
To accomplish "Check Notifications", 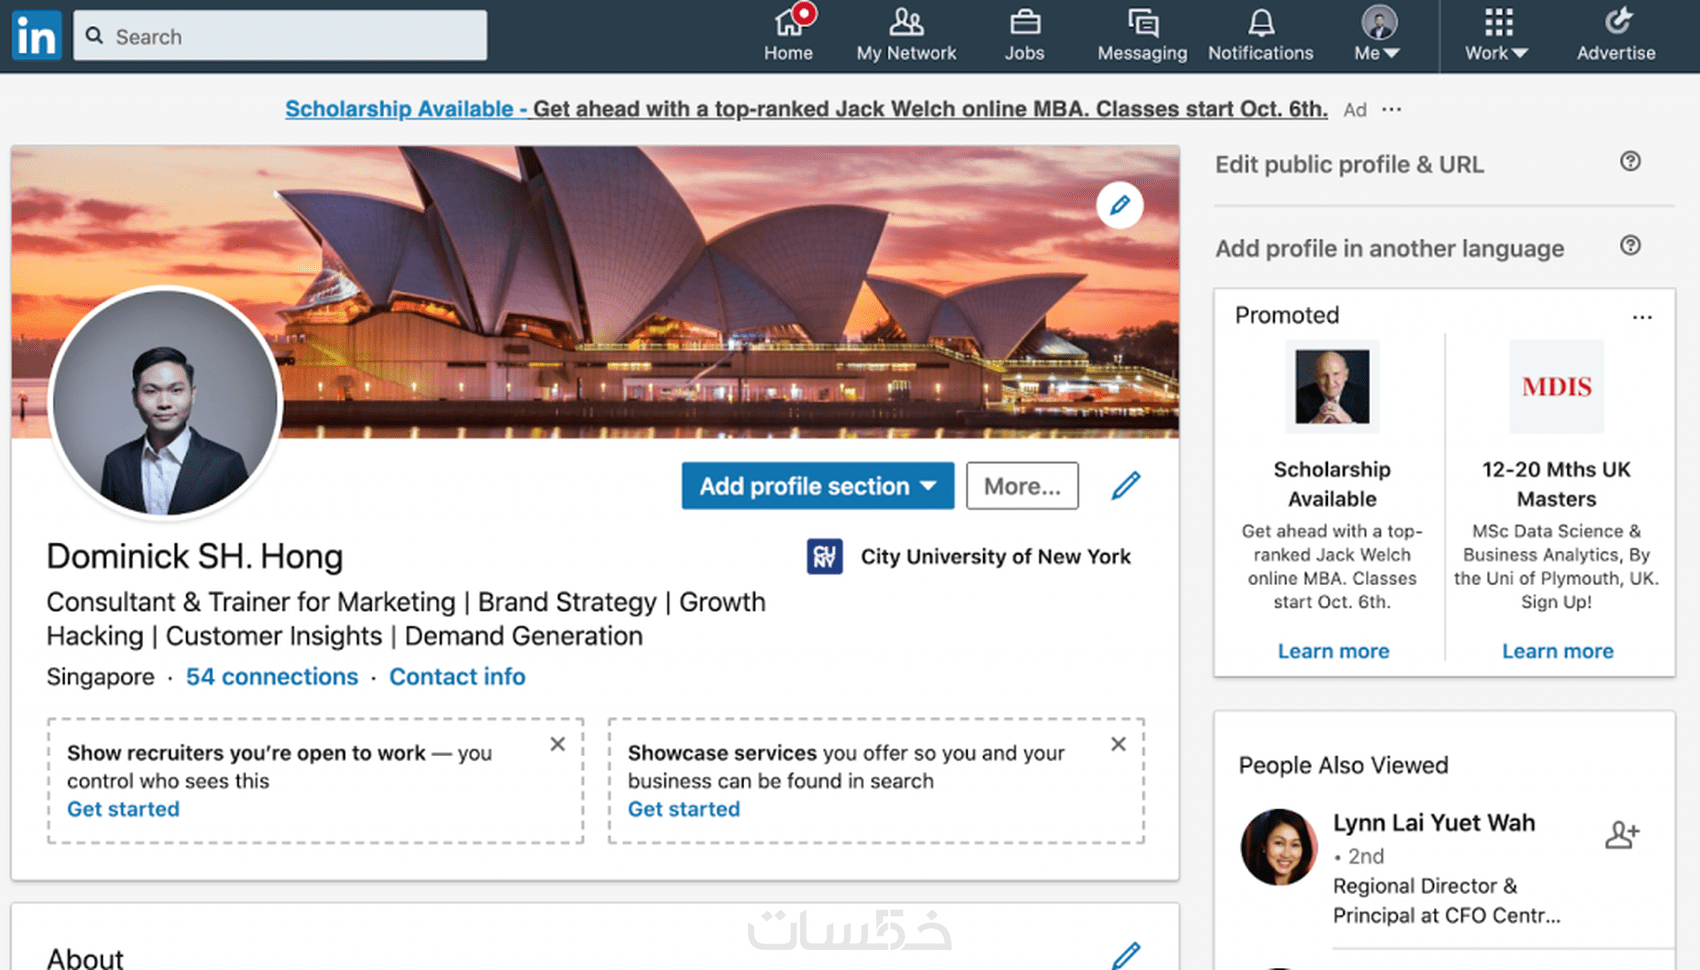I will tap(1260, 33).
